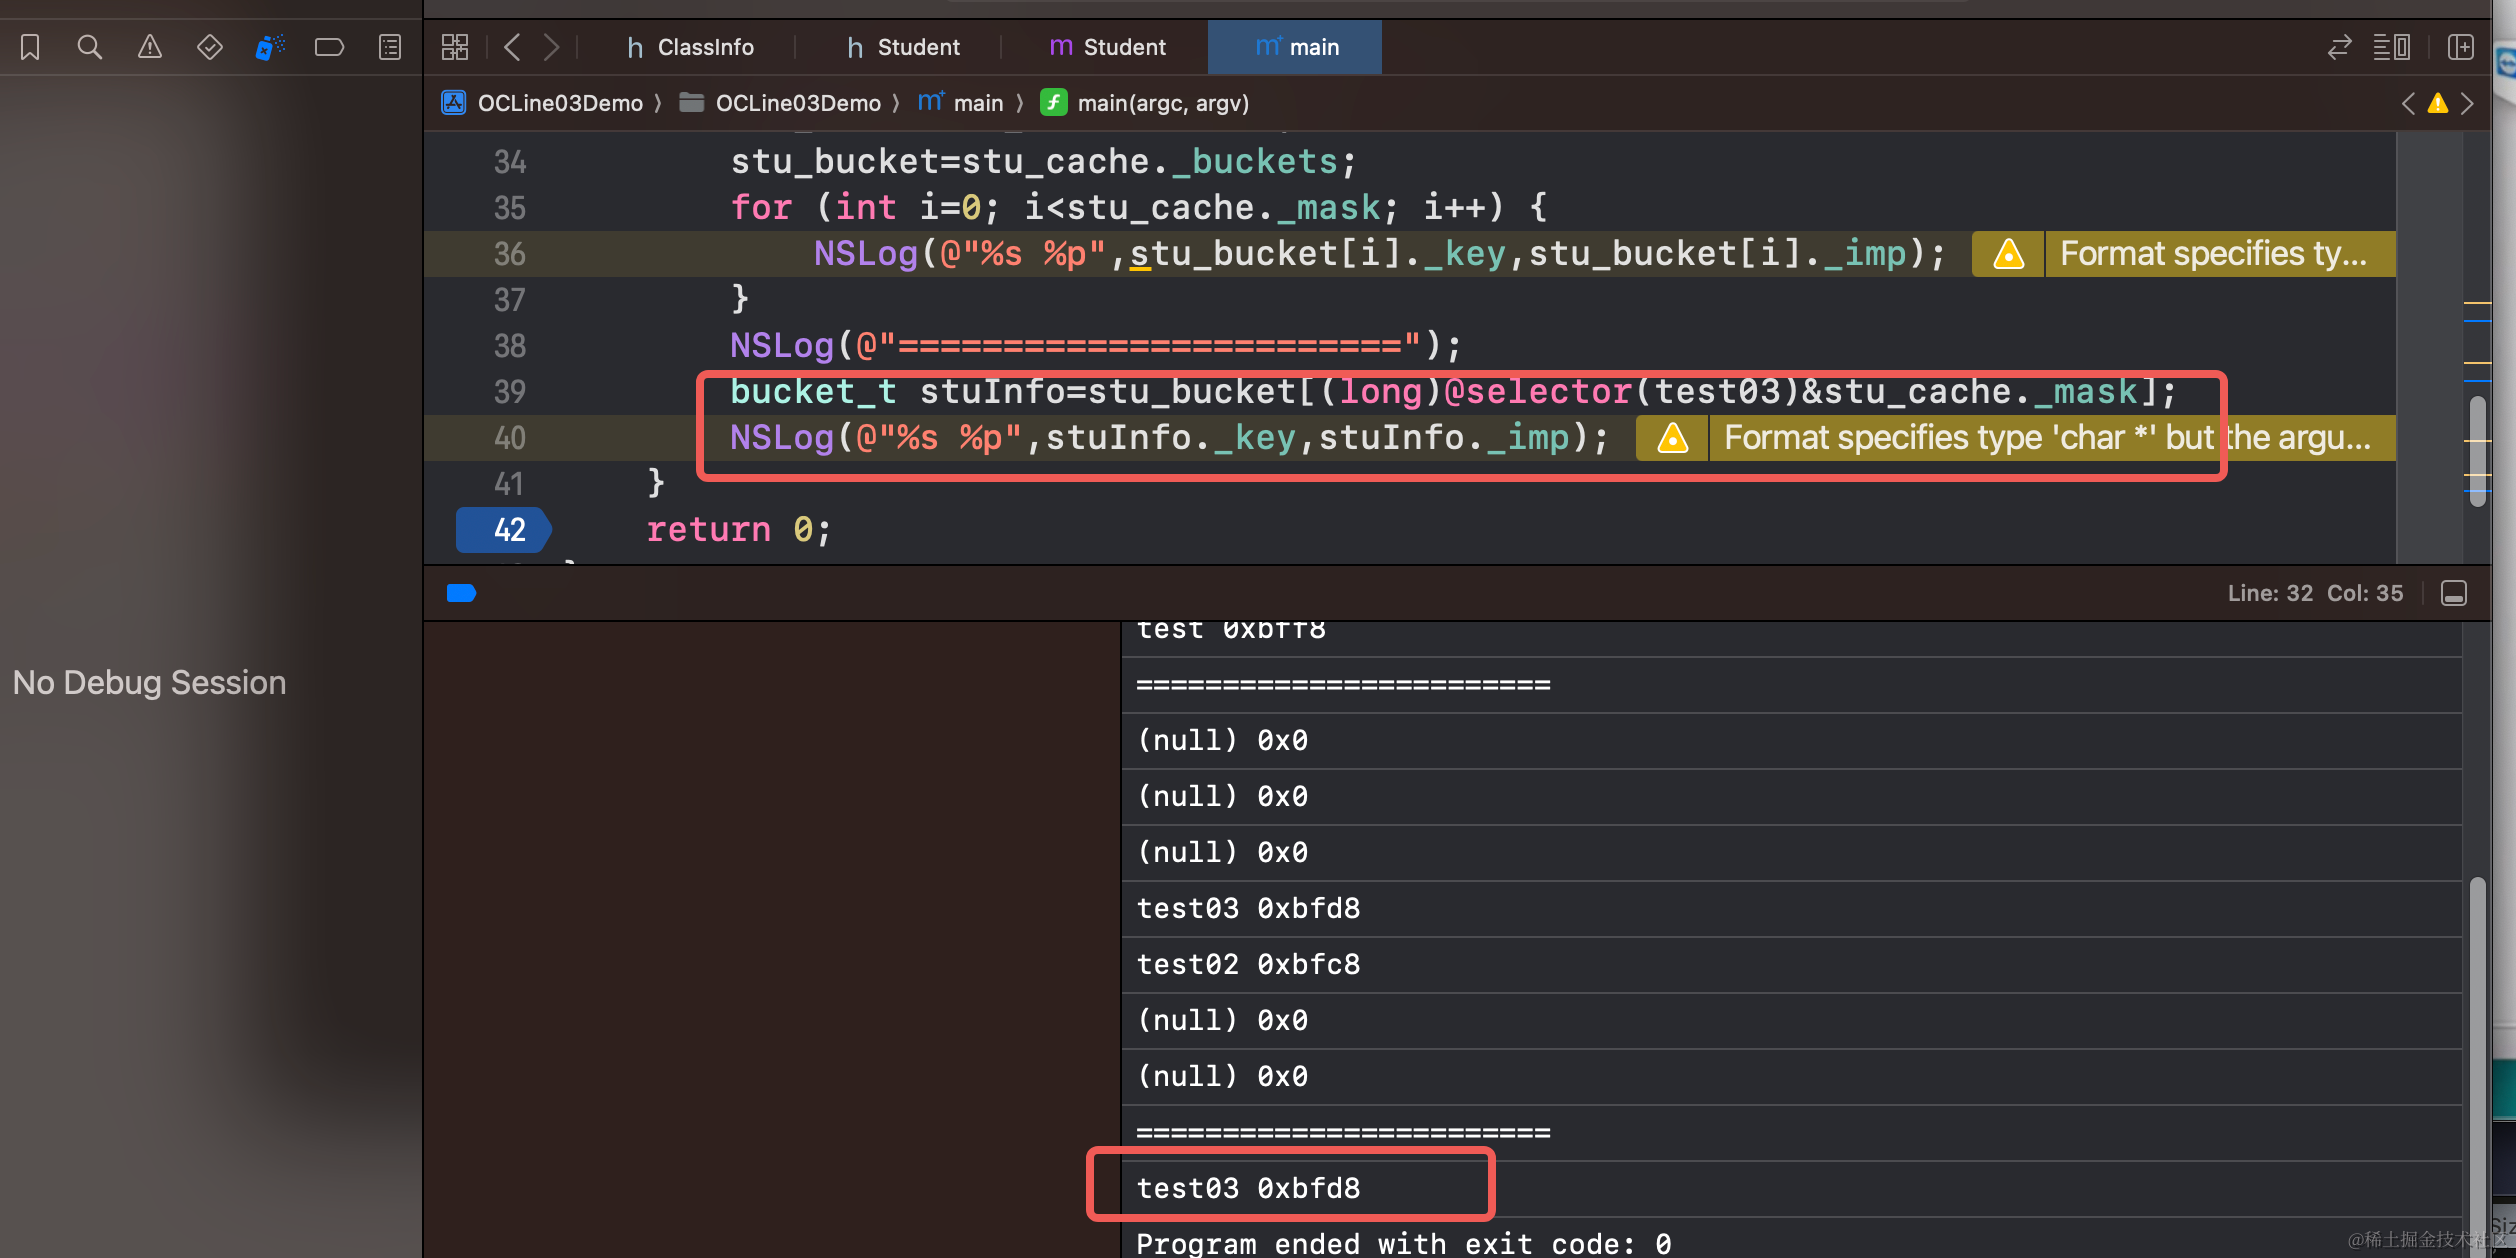2516x1258 pixels.
Task: Switch to the Student implementation tab
Action: pyautogui.click(x=1108, y=47)
